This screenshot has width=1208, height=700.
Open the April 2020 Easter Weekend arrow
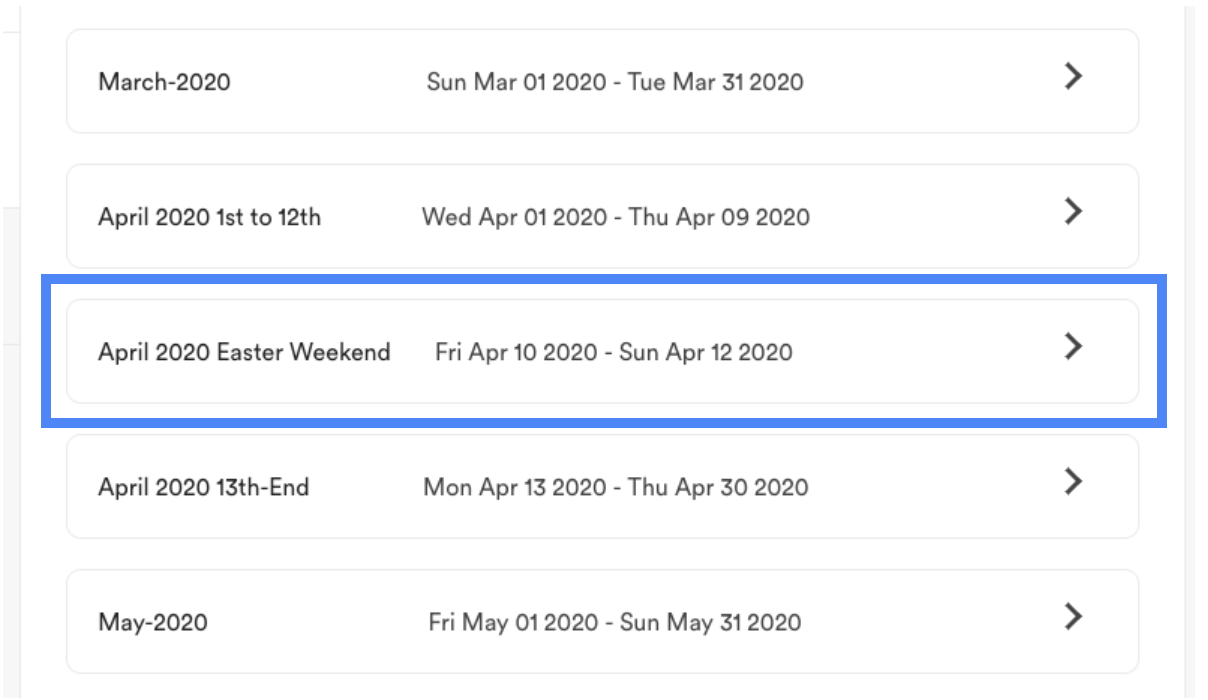1073,347
